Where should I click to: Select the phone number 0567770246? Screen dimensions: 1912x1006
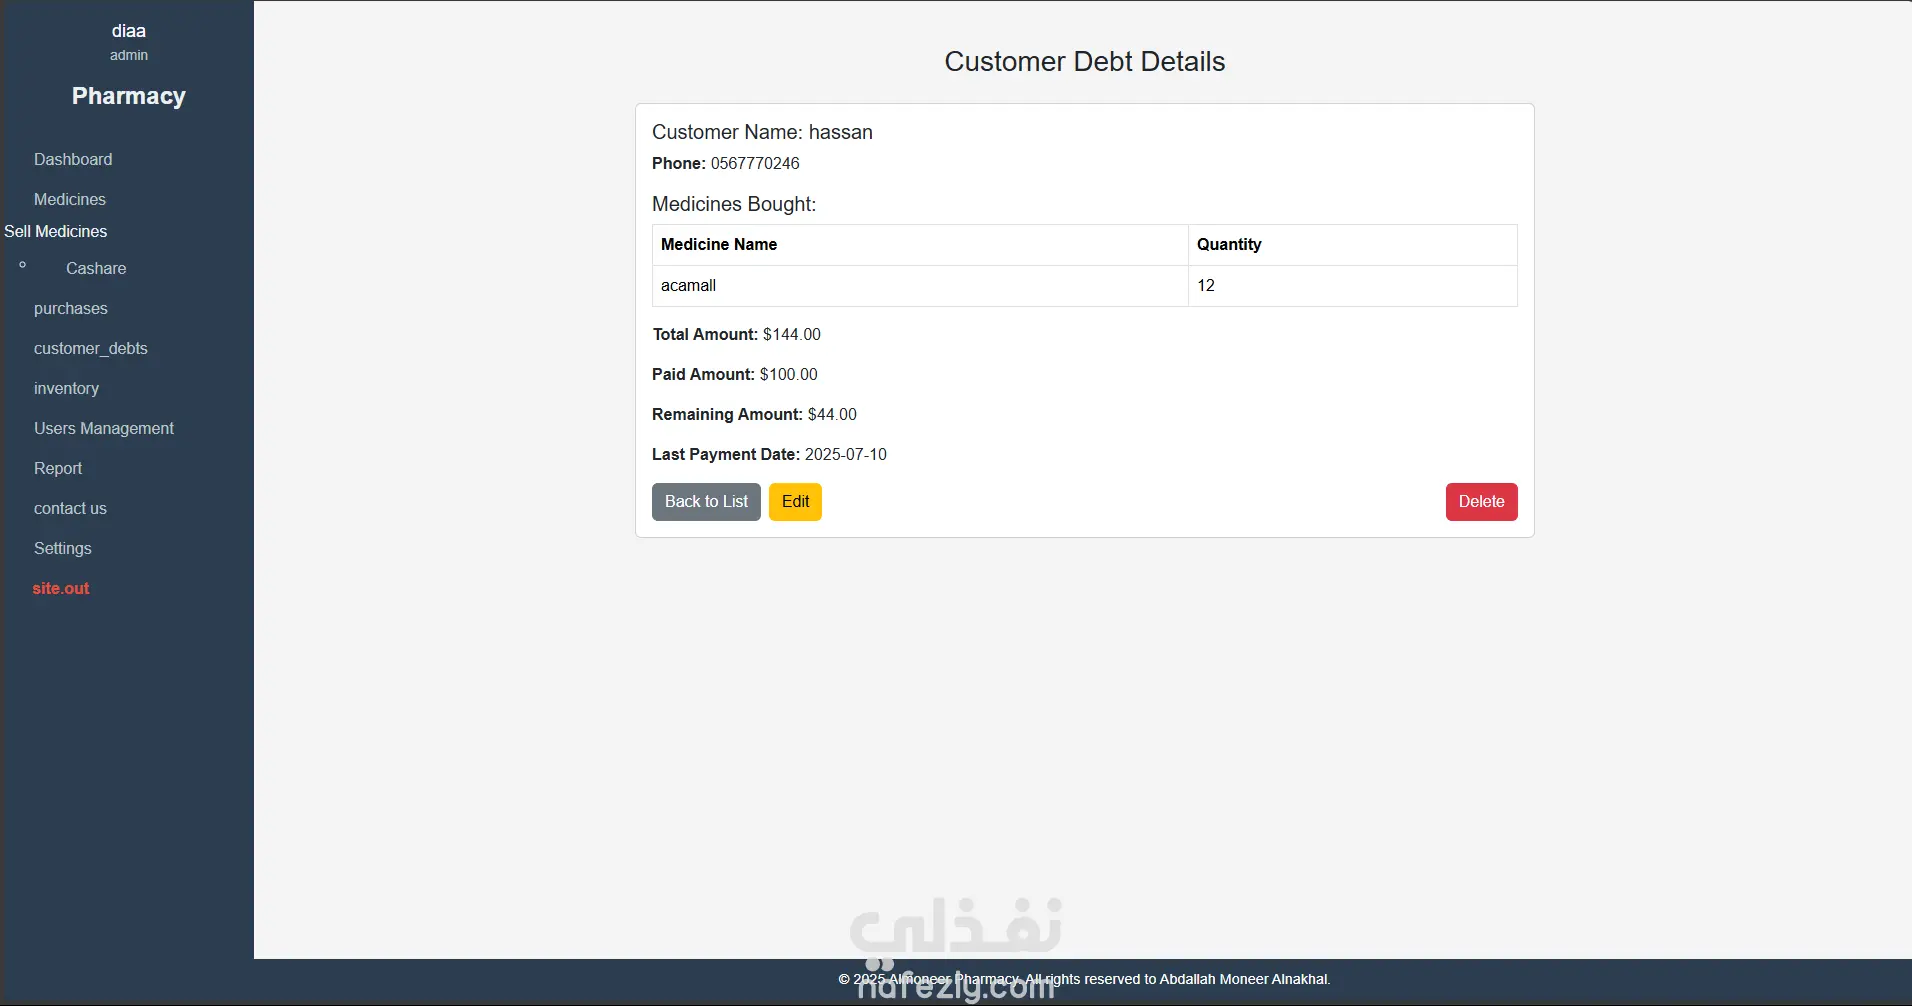point(755,163)
